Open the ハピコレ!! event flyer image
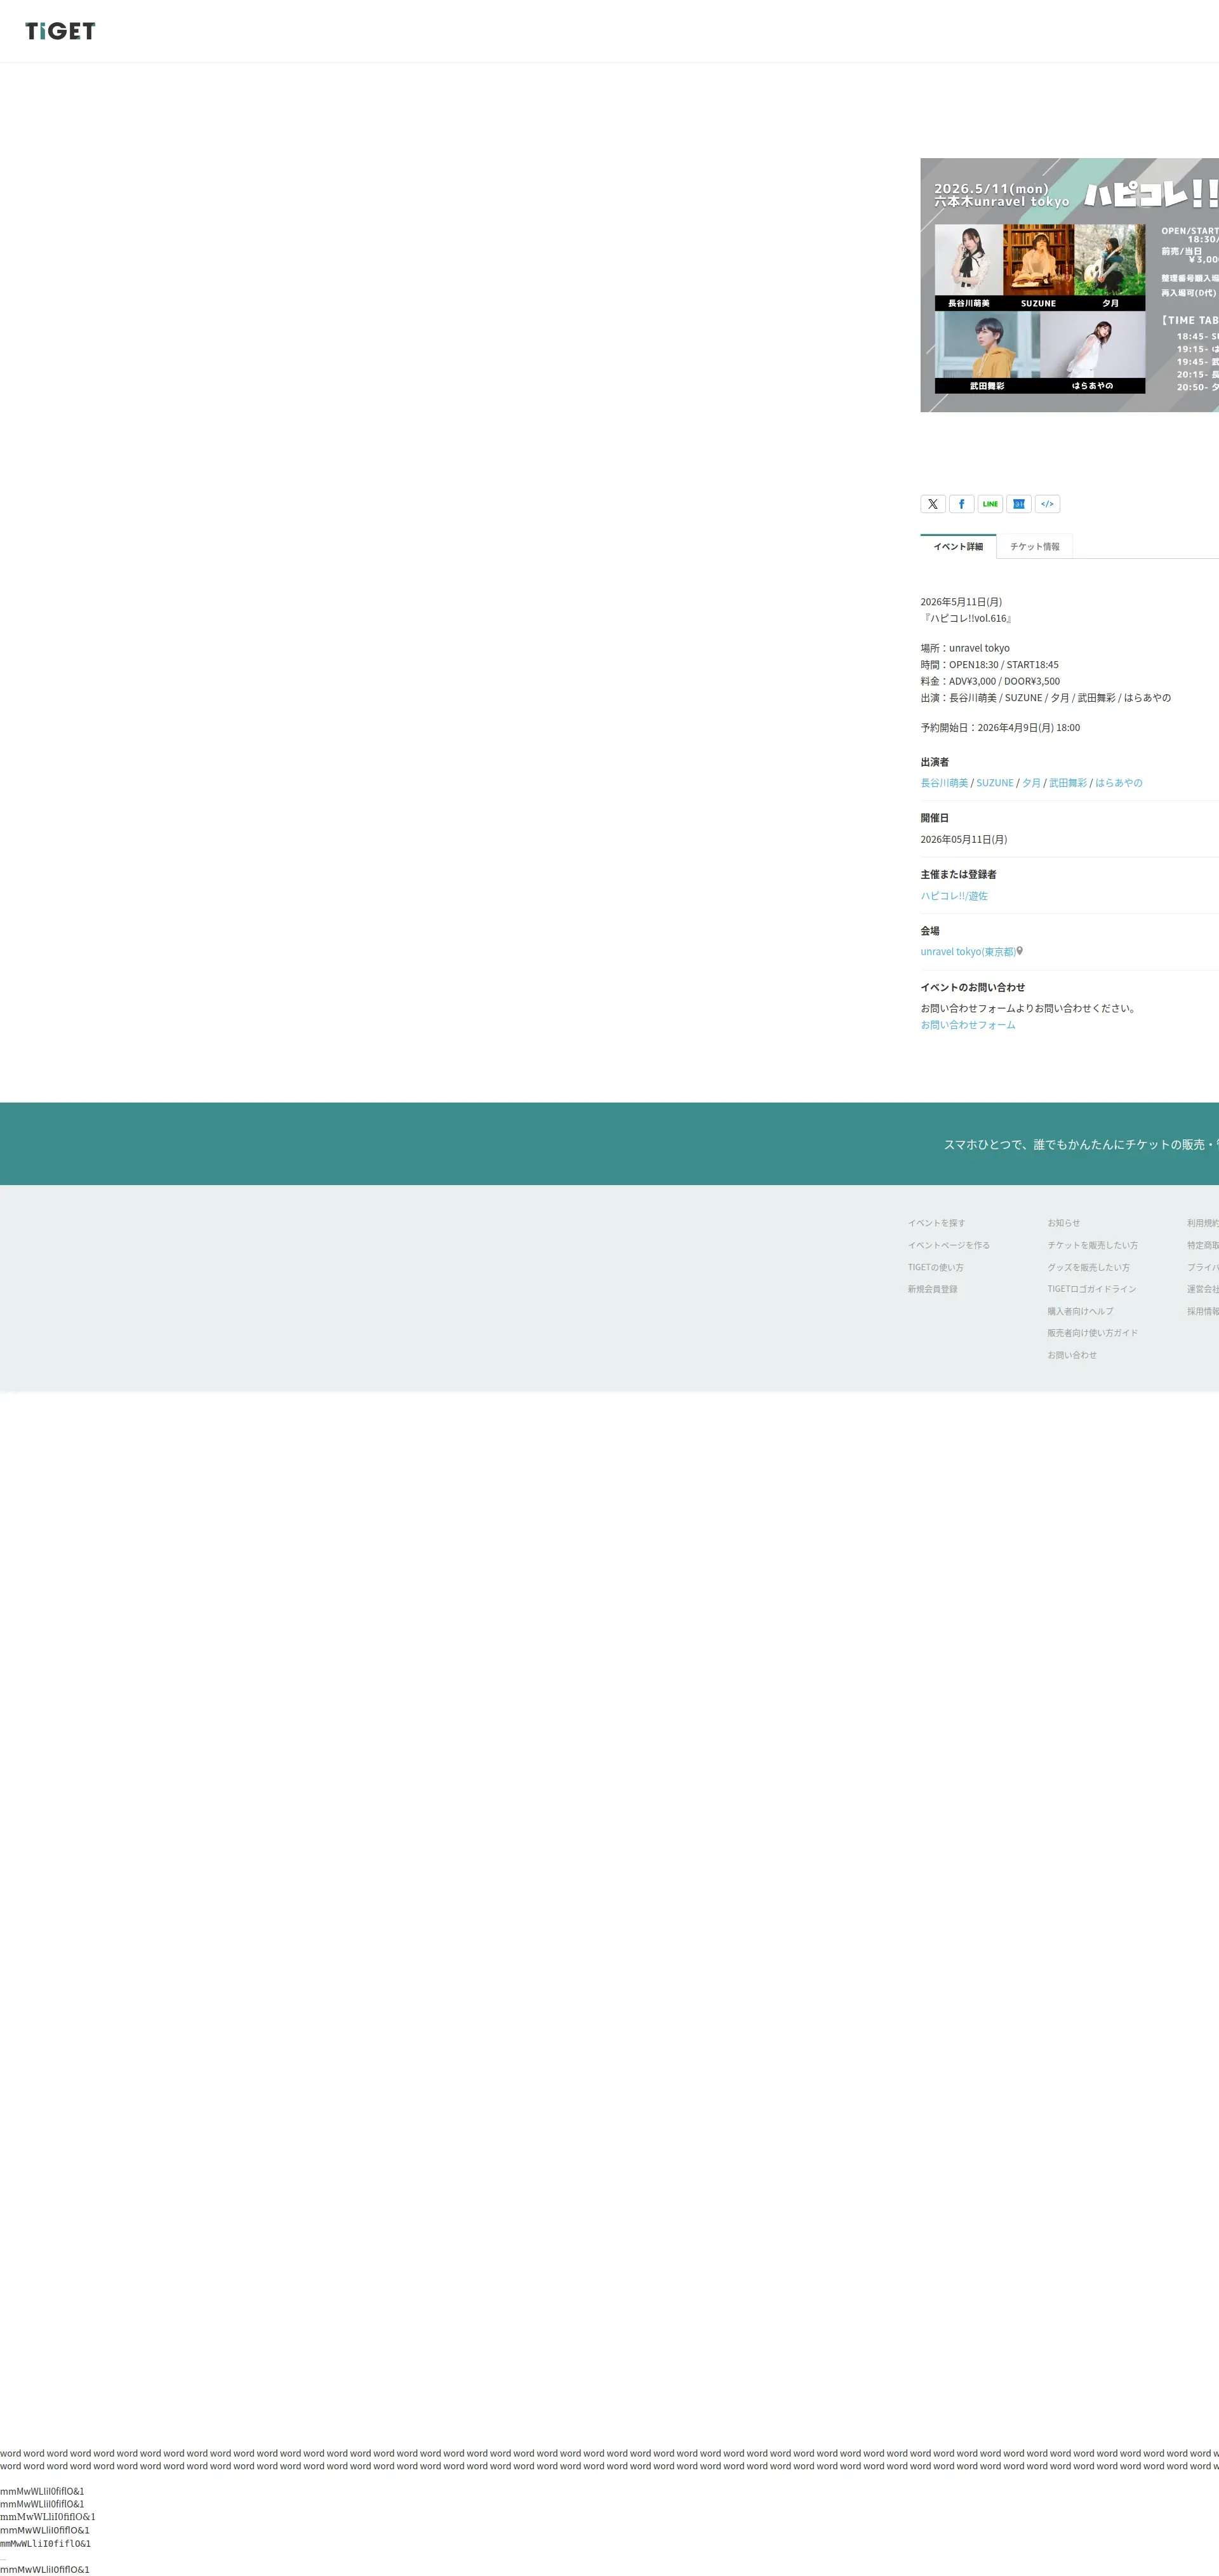1219x2576 pixels. (x=1069, y=285)
